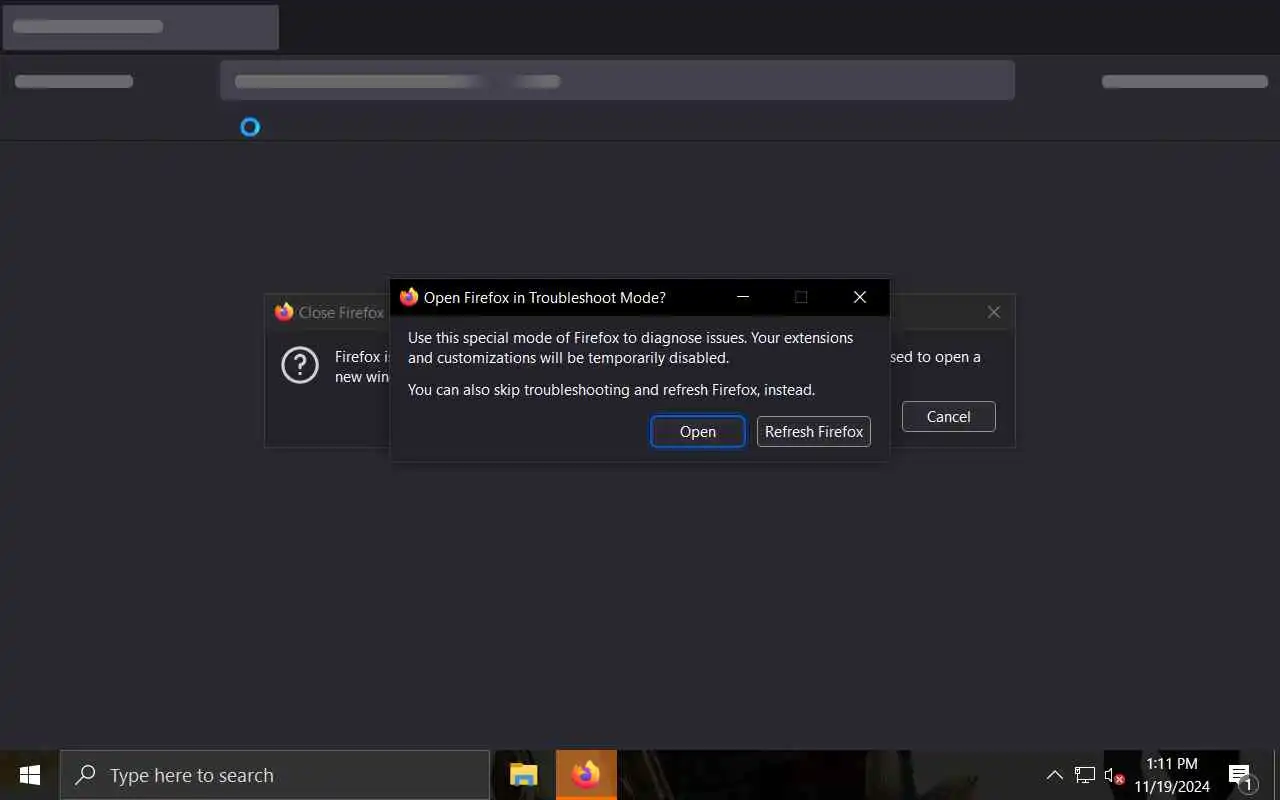This screenshot has width=1280, height=800.
Task: Click the magnifier icon in the search box
Action: (x=86, y=775)
